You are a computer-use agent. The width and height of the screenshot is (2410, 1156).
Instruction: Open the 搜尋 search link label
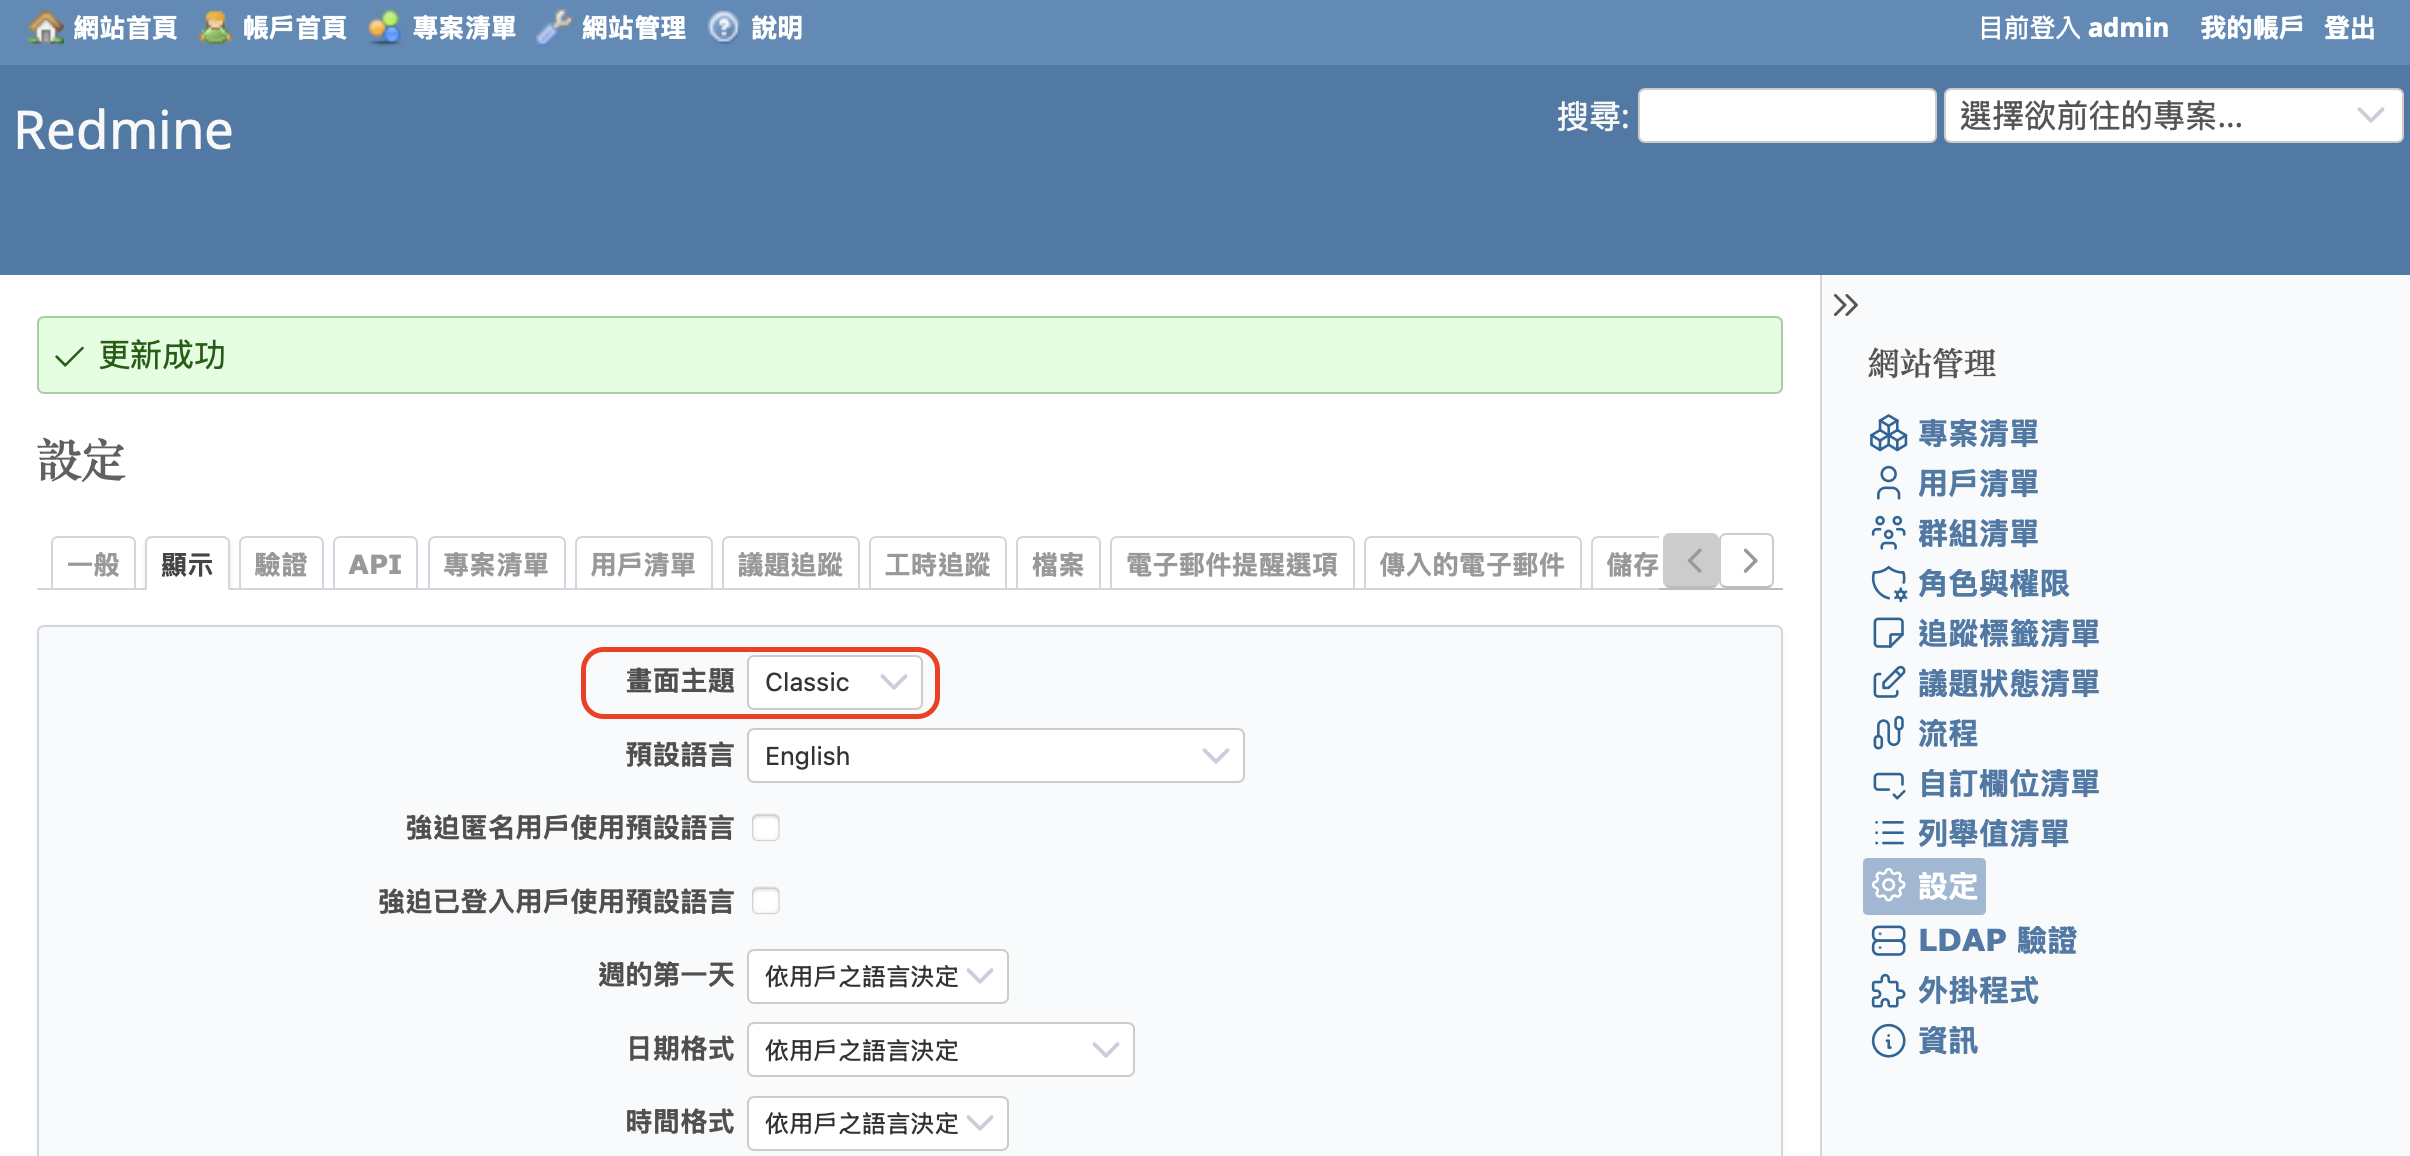pyautogui.click(x=1592, y=116)
